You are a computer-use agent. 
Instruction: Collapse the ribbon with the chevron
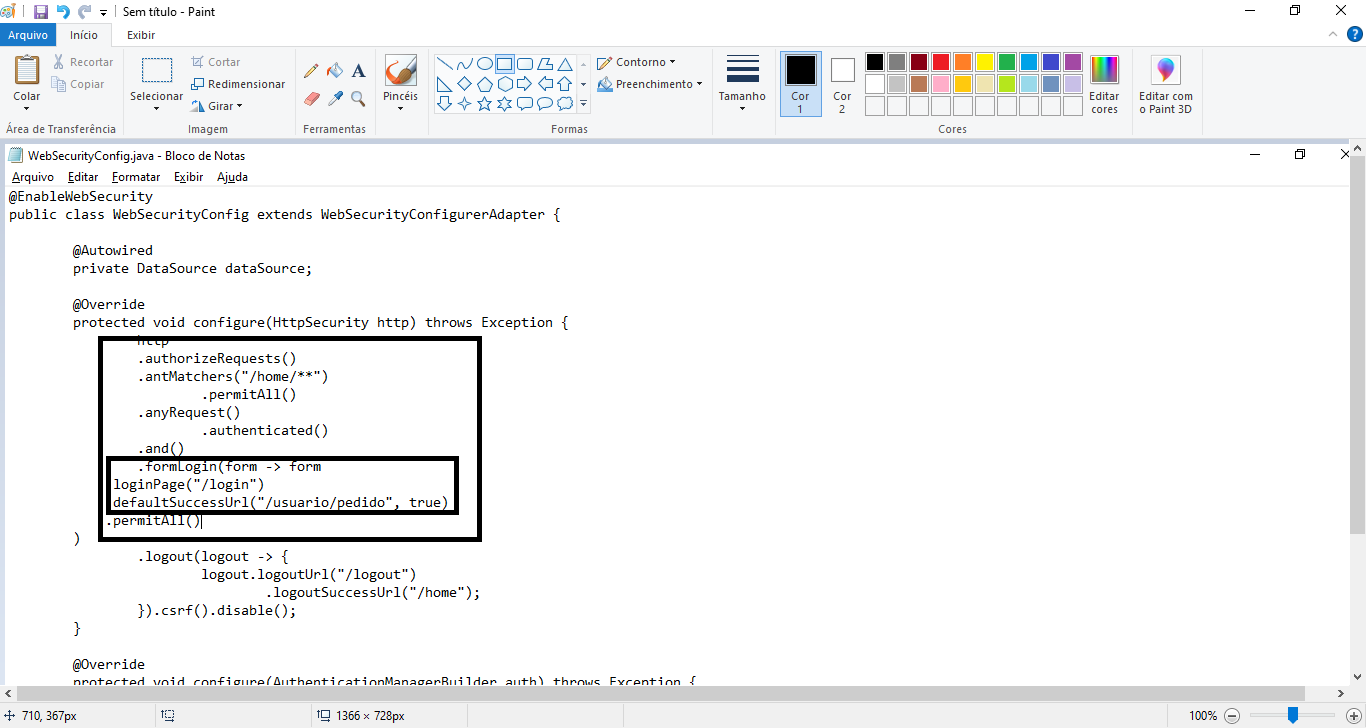[x=1335, y=34]
